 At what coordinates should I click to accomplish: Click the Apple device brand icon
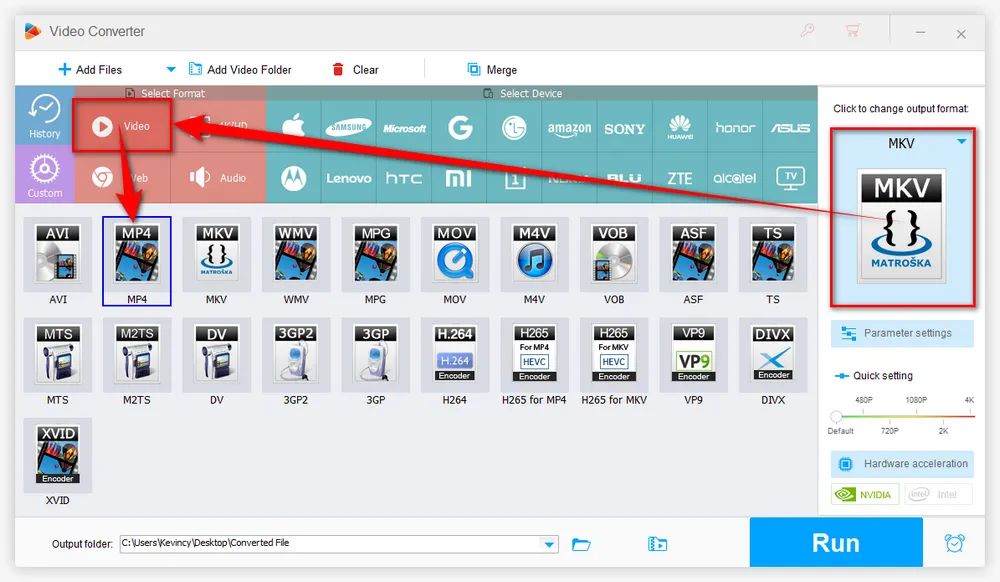293,128
